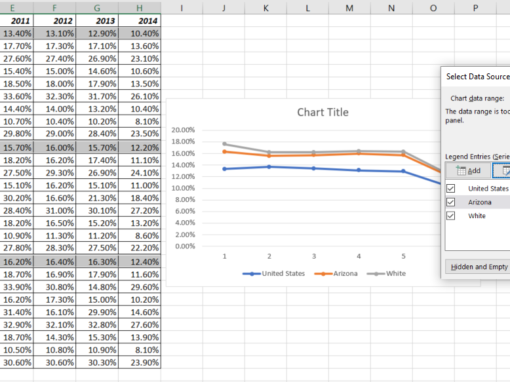Select the 2013 year header cell
510x382 pixels.
97,21
